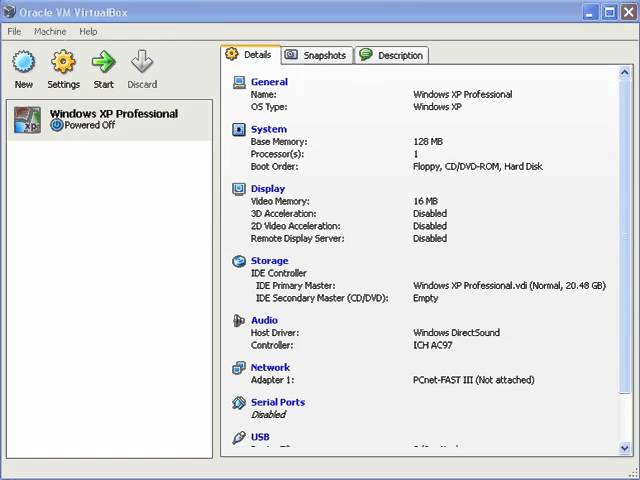Click the Processor(s) label
The width and height of the screenshot is (640, 480).
(277, 154)
